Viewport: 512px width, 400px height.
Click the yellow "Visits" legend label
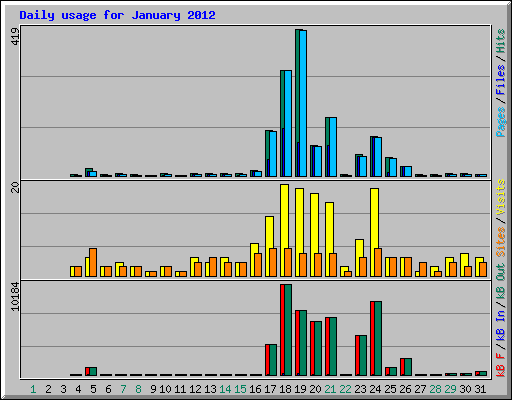501,198
